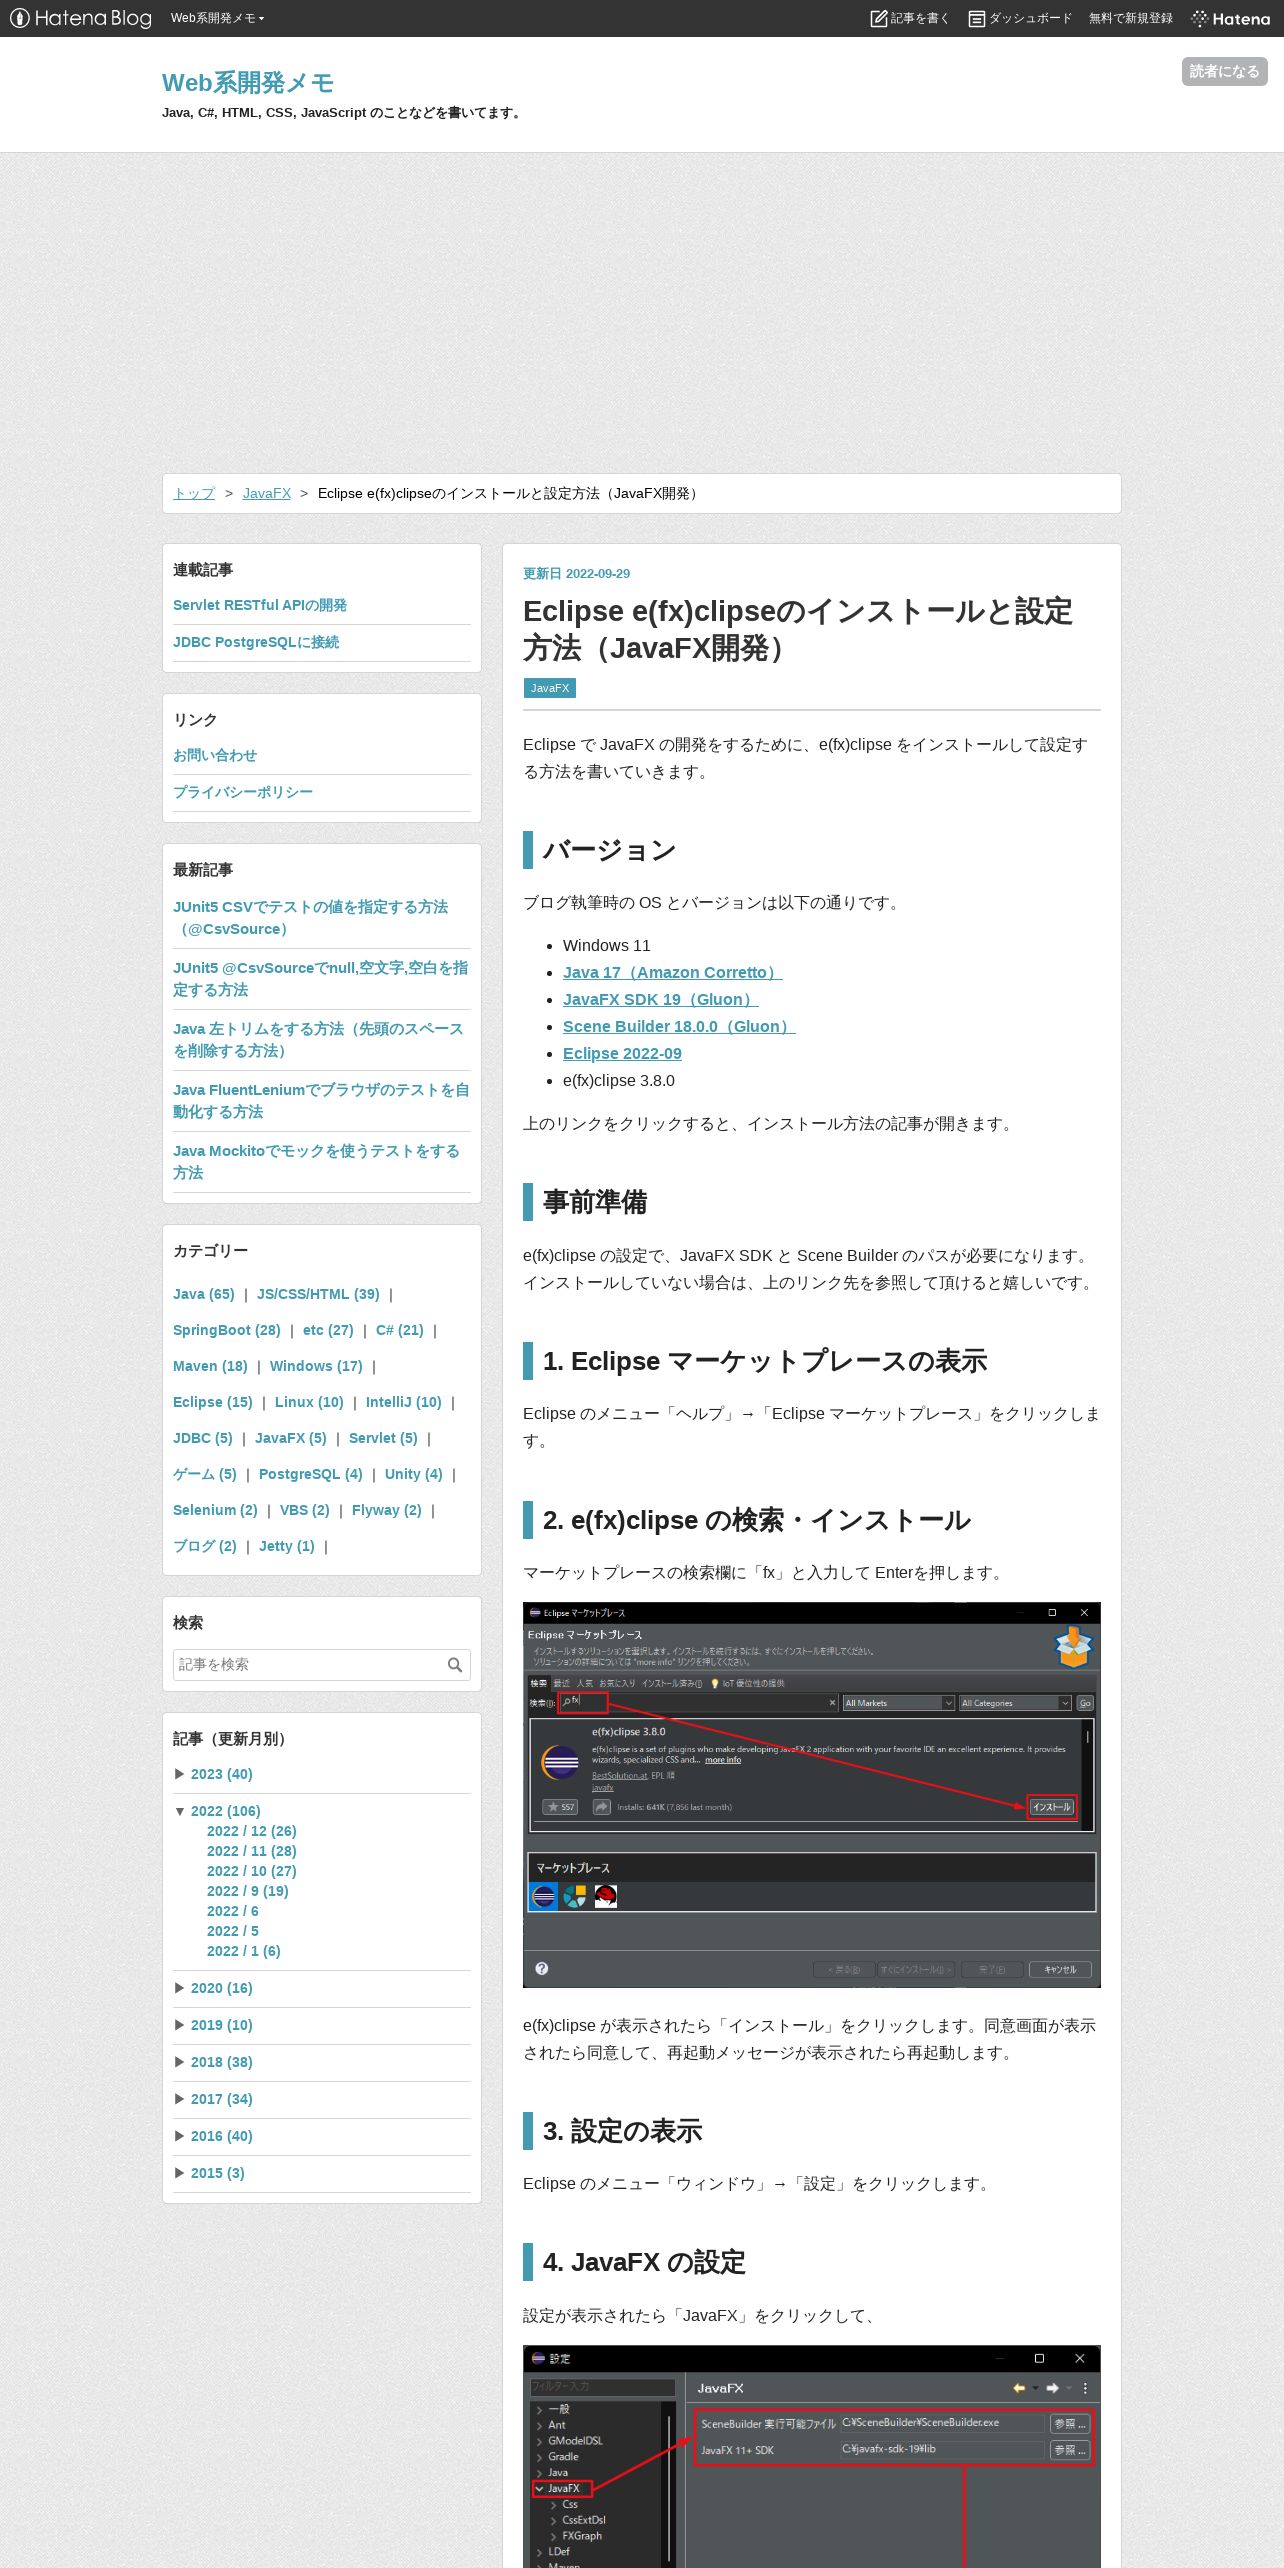The width and height of the screenshot is (1284, 2568).
Task: Expand the 2015 (3) archive triangle
Action: click(180, 2173)
